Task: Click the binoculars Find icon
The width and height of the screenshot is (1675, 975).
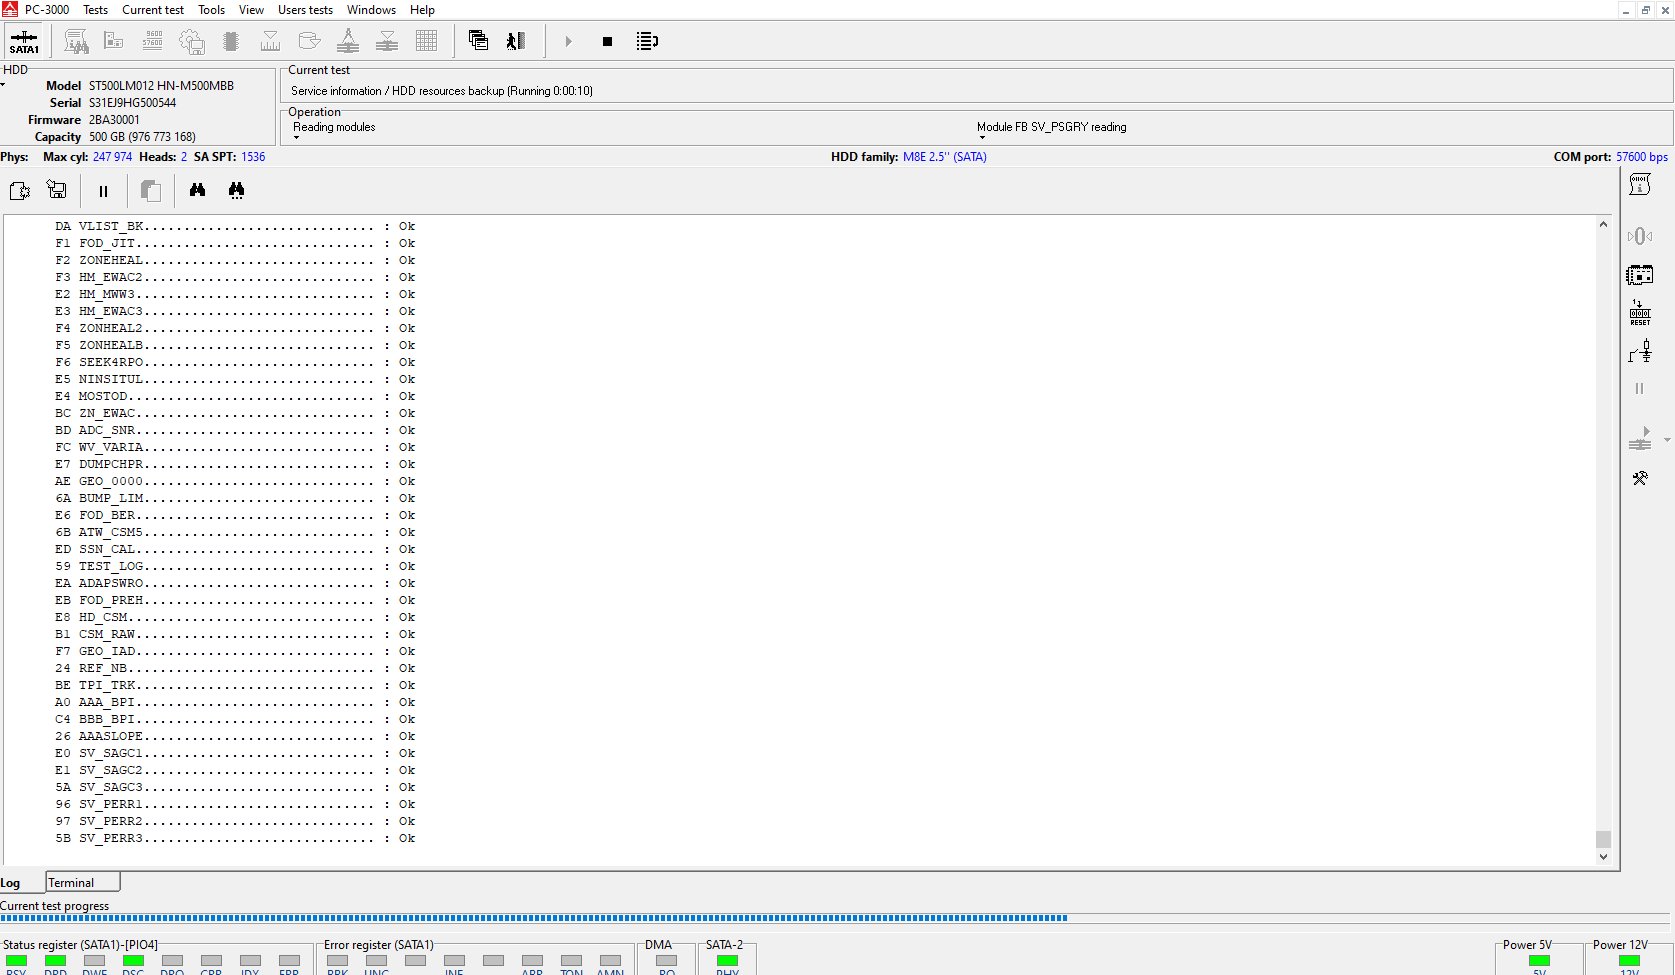Action: [197, 190]
